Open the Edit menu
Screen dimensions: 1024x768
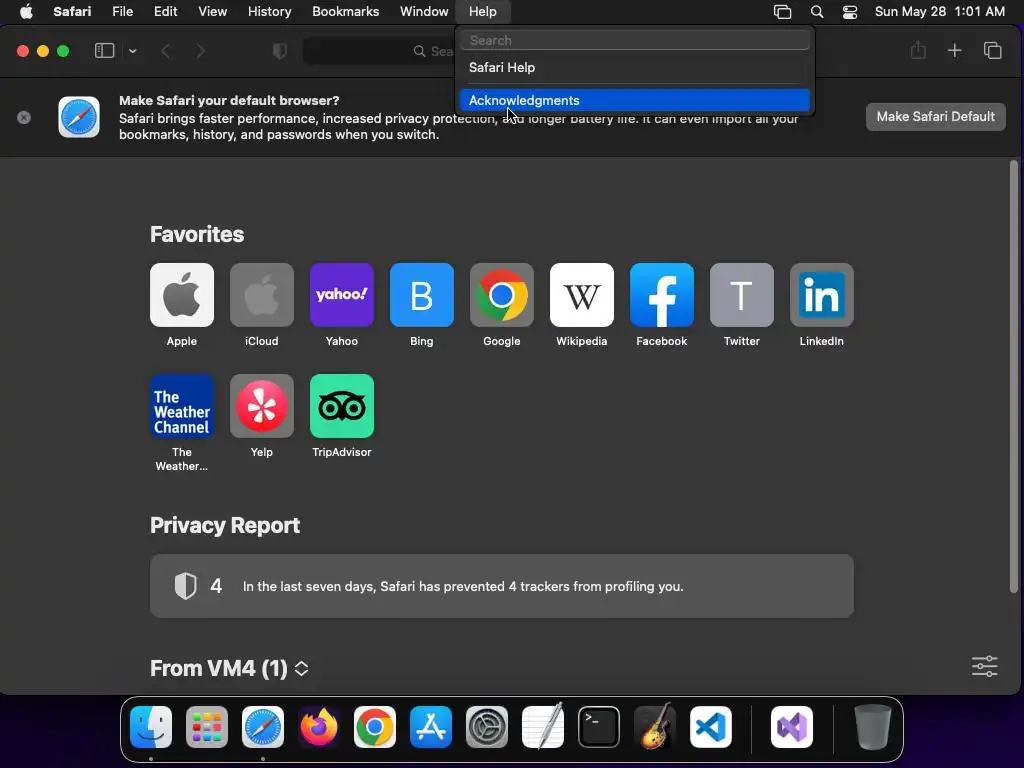tap(166, 12)
